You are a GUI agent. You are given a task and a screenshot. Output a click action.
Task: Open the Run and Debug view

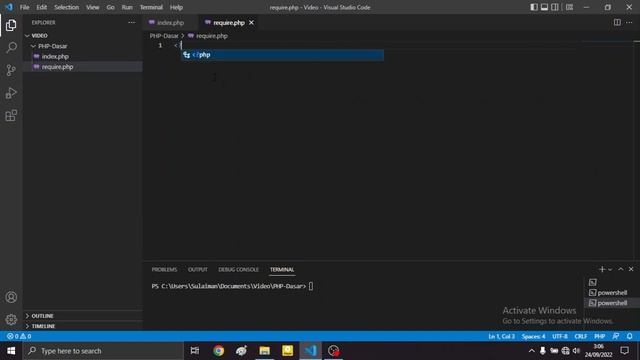[x=11, y=93]
